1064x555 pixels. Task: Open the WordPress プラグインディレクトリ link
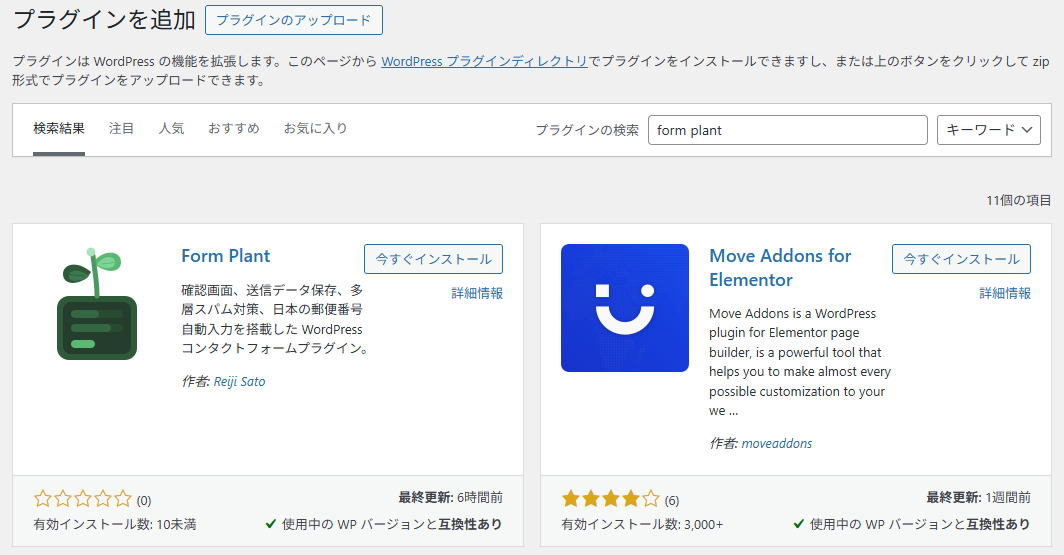click(x=484, y=61)
